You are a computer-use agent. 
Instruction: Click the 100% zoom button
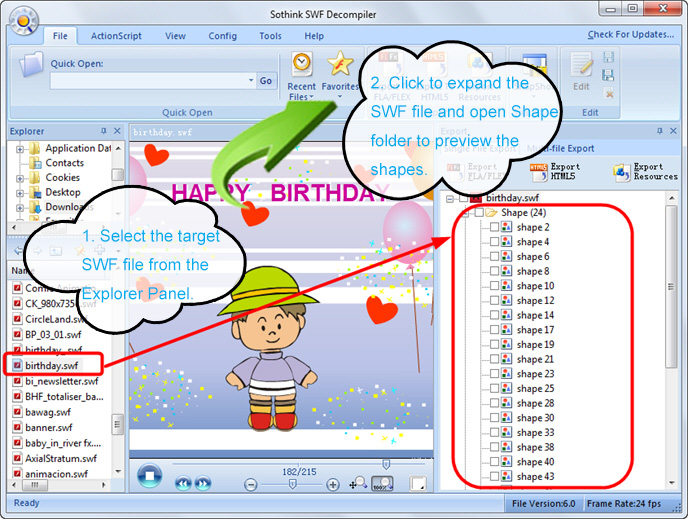click(383, 483)
